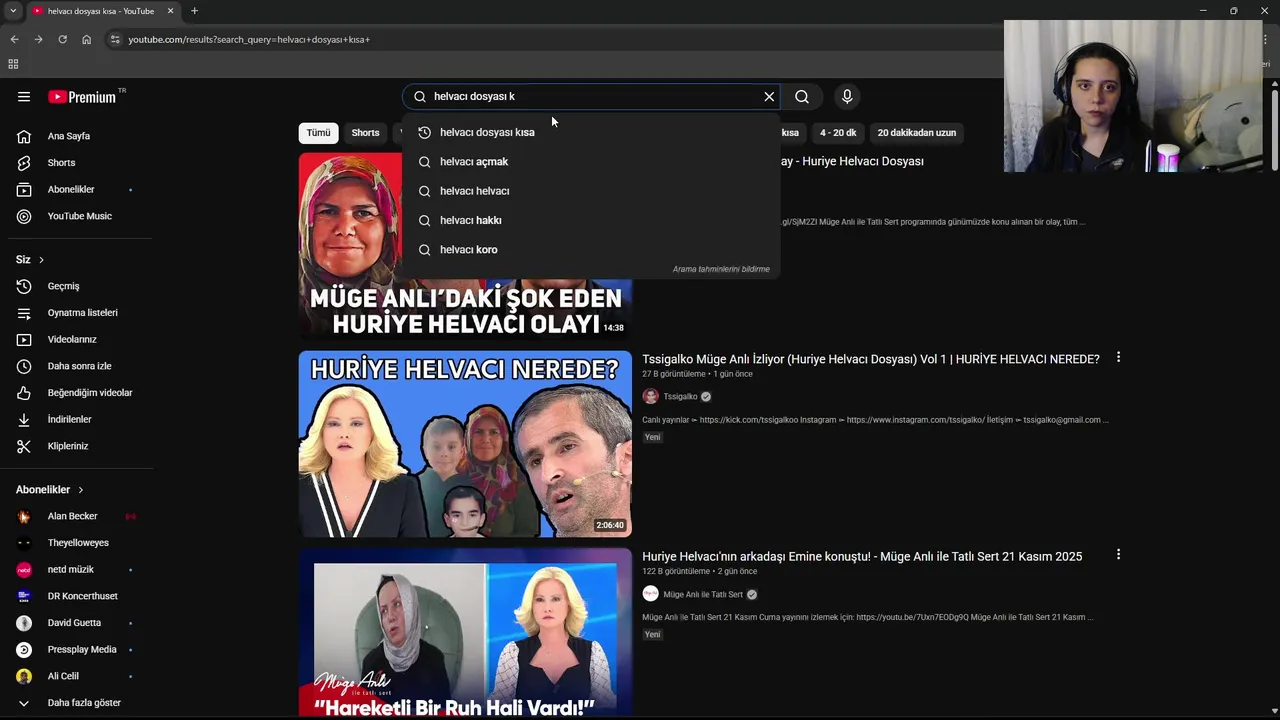Select 20 dakikadan uzun filter chip
The height and width of the screenshot is (720, 1280).
point(917,133)
